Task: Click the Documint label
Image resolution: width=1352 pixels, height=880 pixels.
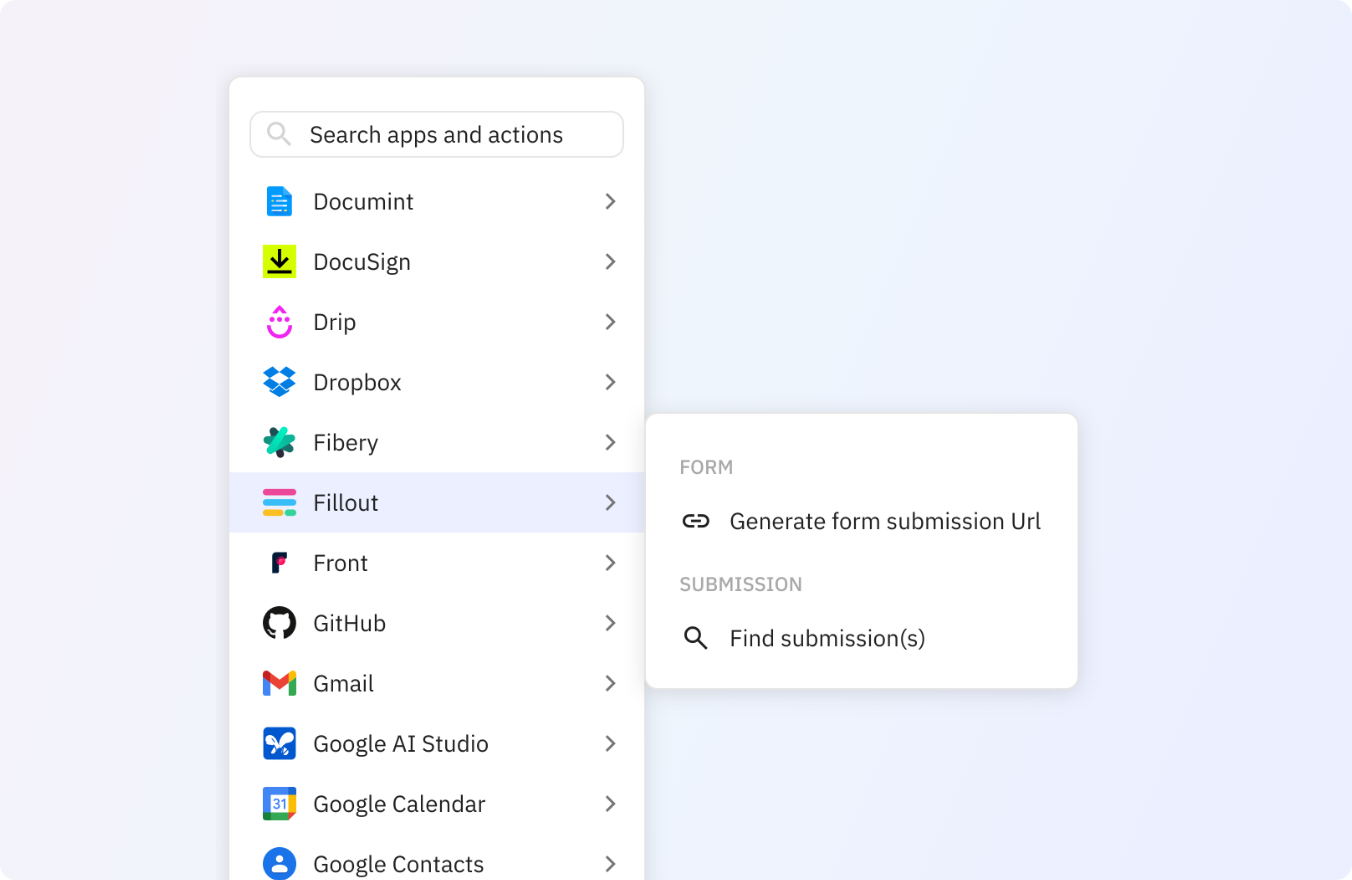Action: [x=363, y=201]
